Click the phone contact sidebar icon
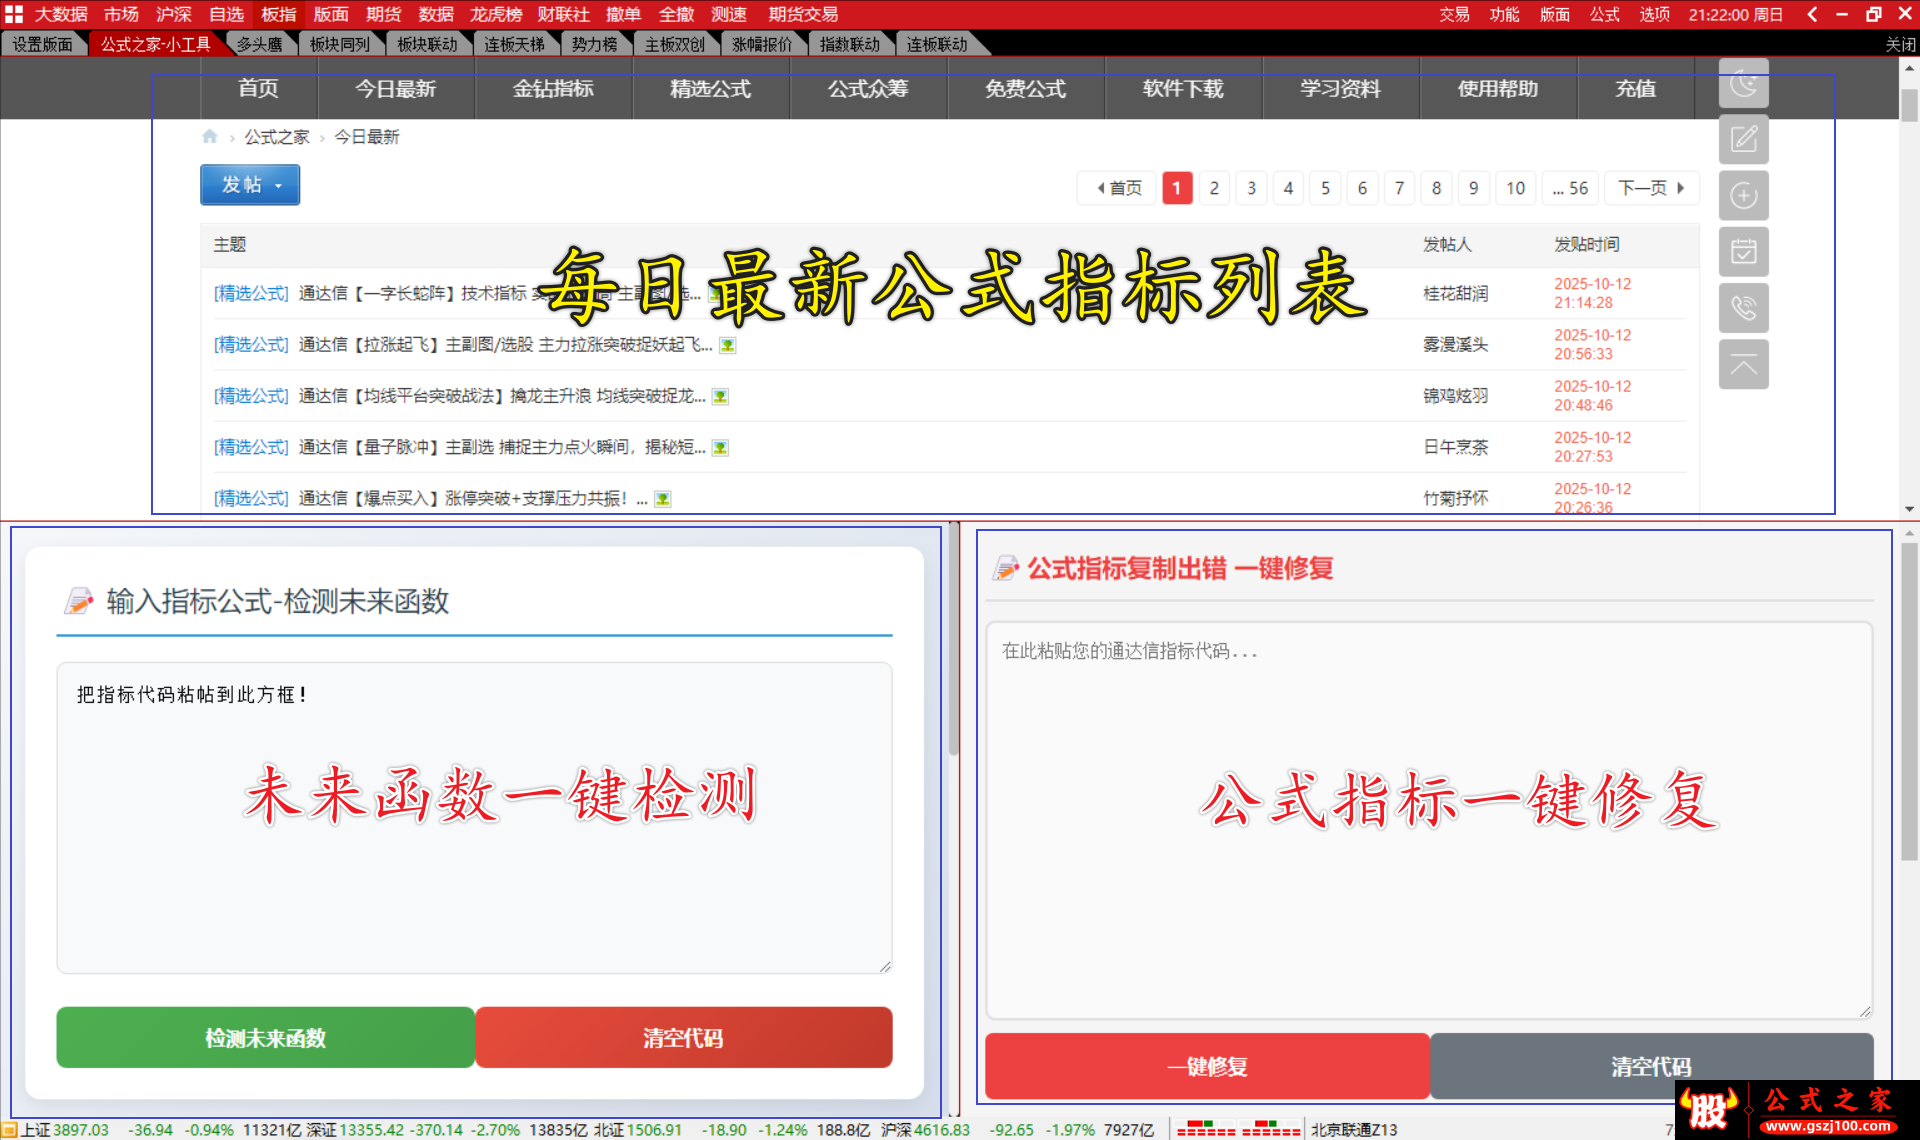Image resolution: width=1920 pixels, height=1140 pixels. [x=1743, y=307]
